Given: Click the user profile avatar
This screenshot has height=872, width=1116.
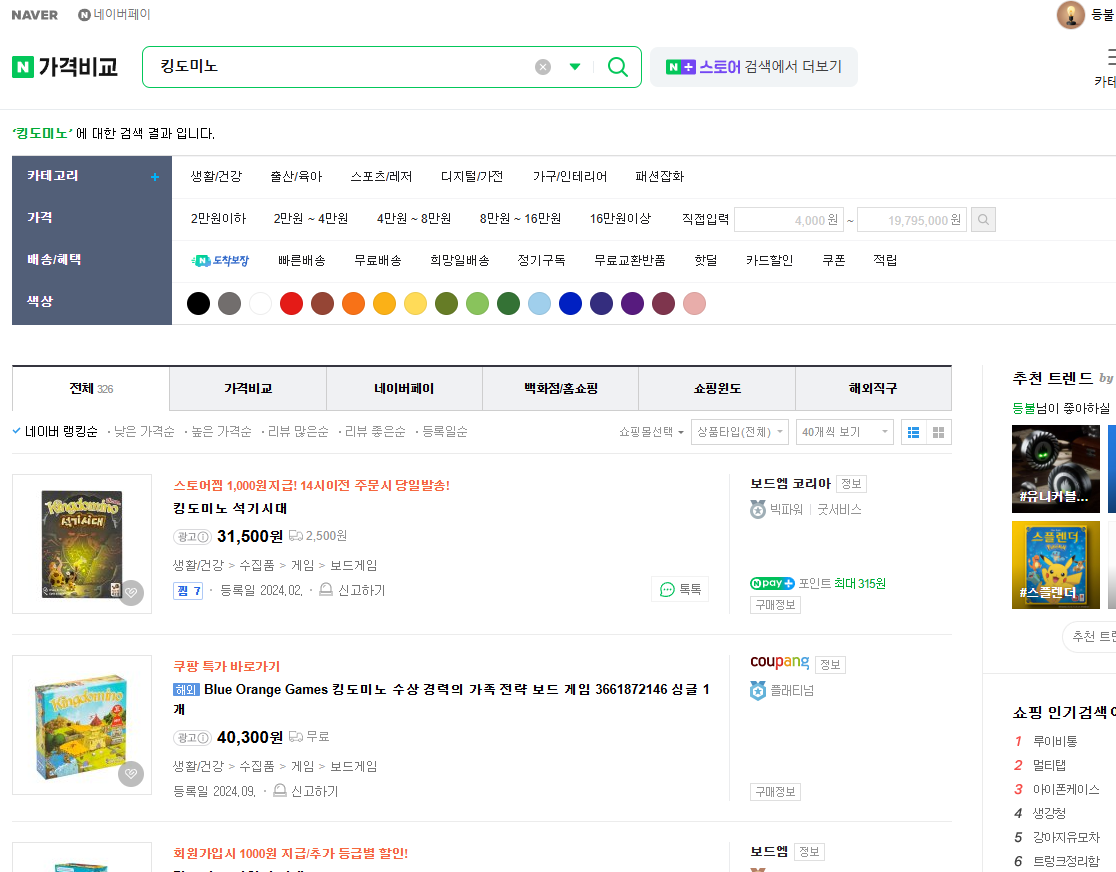Looking at the screenshot, I should click(x=1070, y=15).
